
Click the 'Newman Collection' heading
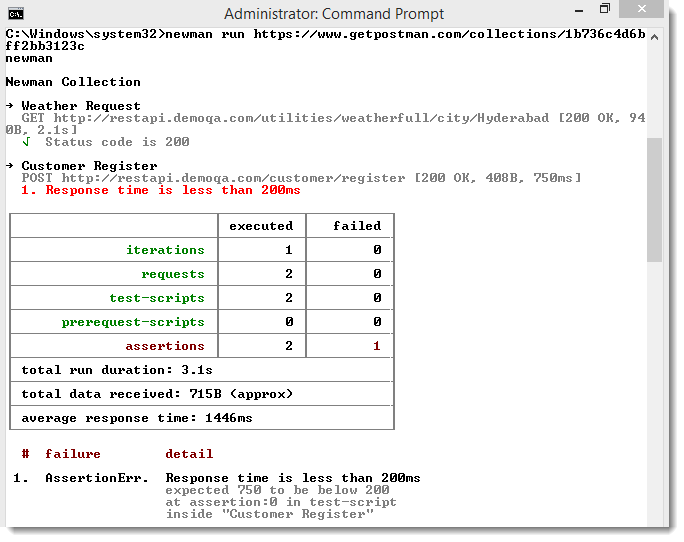[73, 82]
